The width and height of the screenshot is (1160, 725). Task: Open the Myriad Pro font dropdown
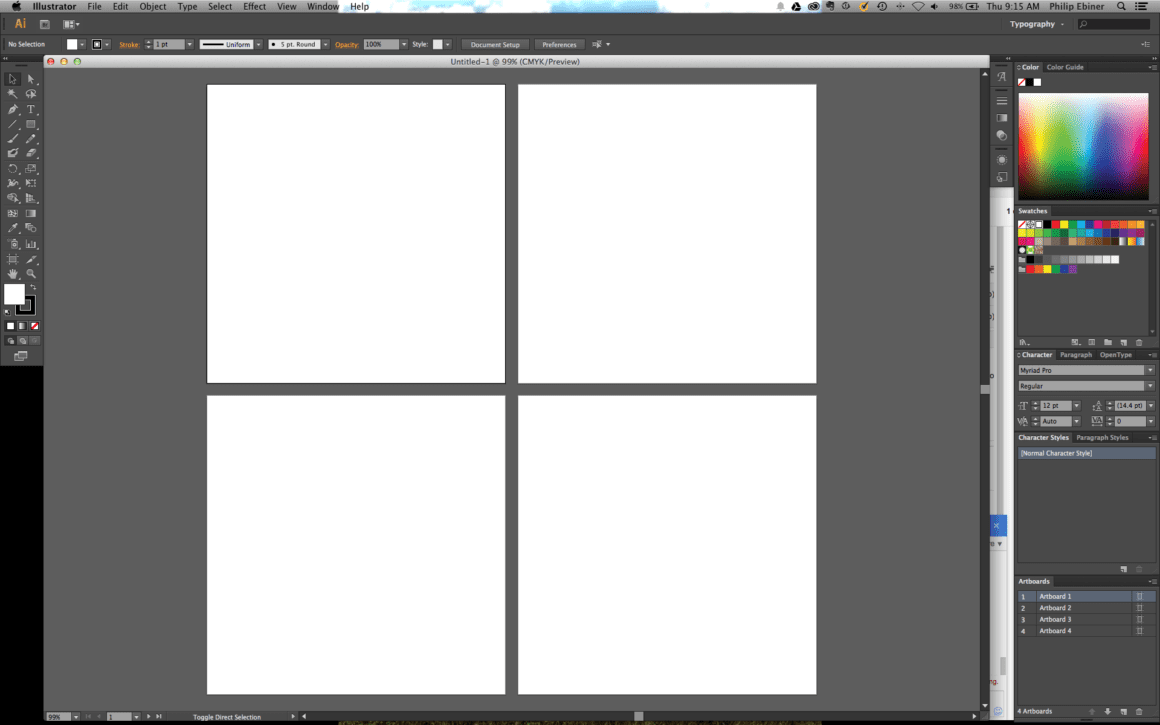pyautogui.click(x=1085, y=370)
